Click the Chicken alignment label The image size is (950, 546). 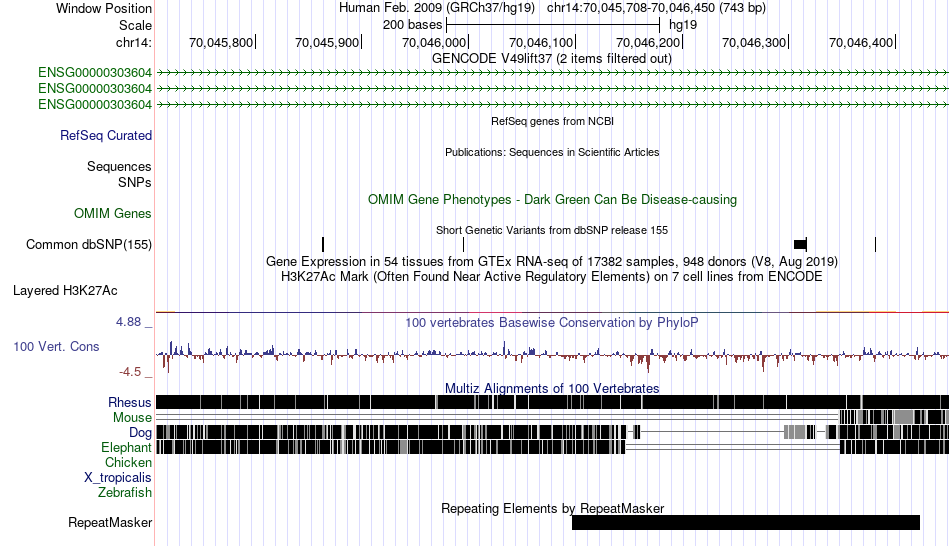[128, 462]
